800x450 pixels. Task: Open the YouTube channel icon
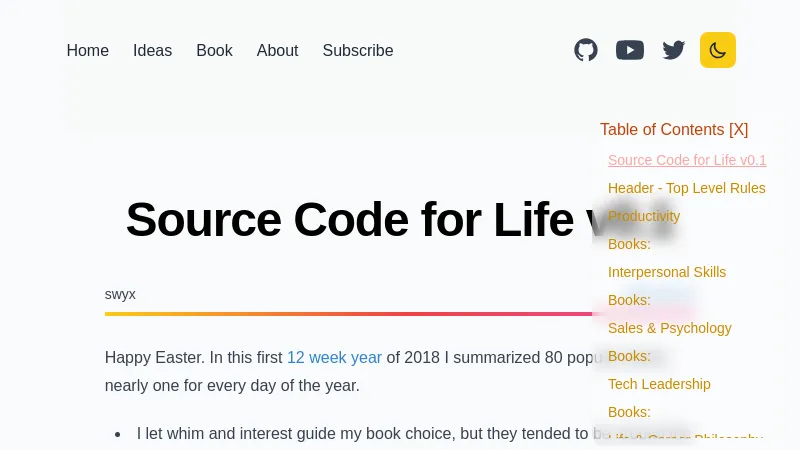[x=630, y=50]
